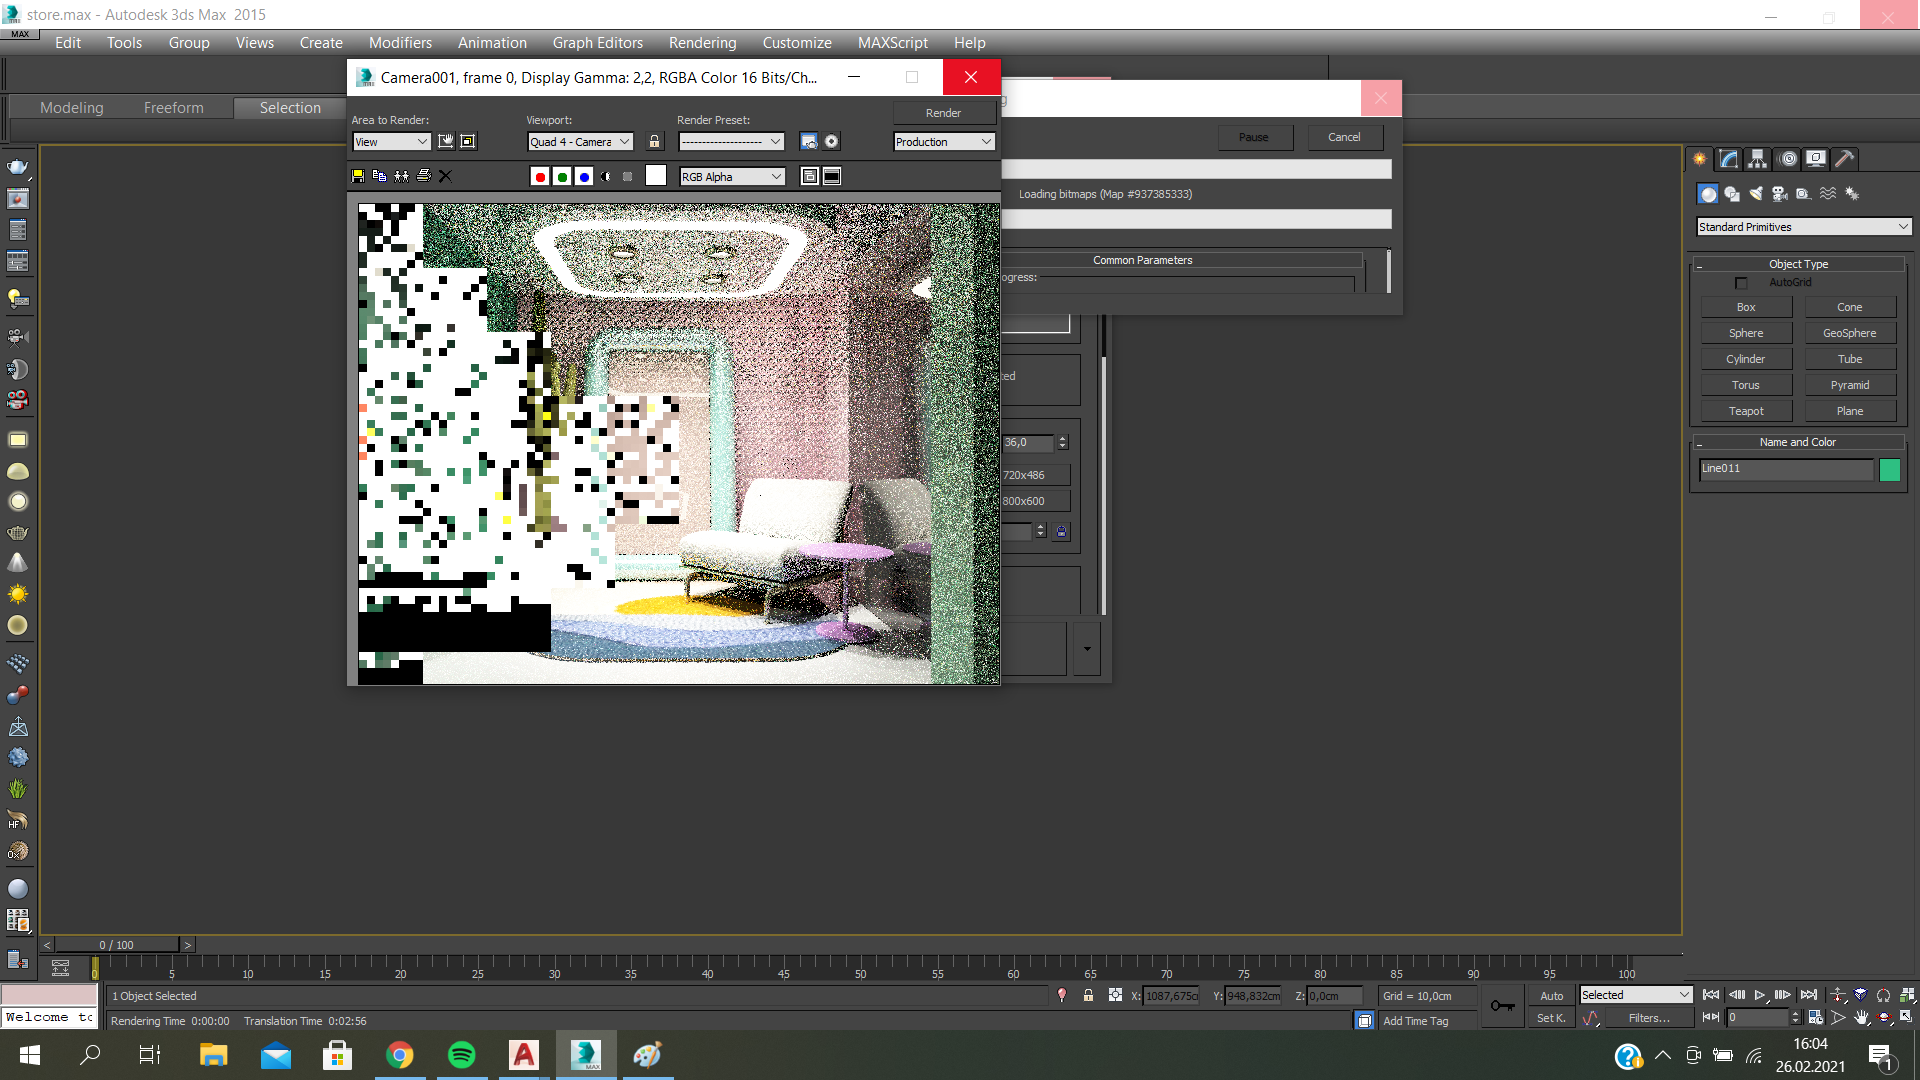Open the Hierarchy panel in the command panel
The width and height of the screenshot is (1920, 1080).
pos(1757,158)
